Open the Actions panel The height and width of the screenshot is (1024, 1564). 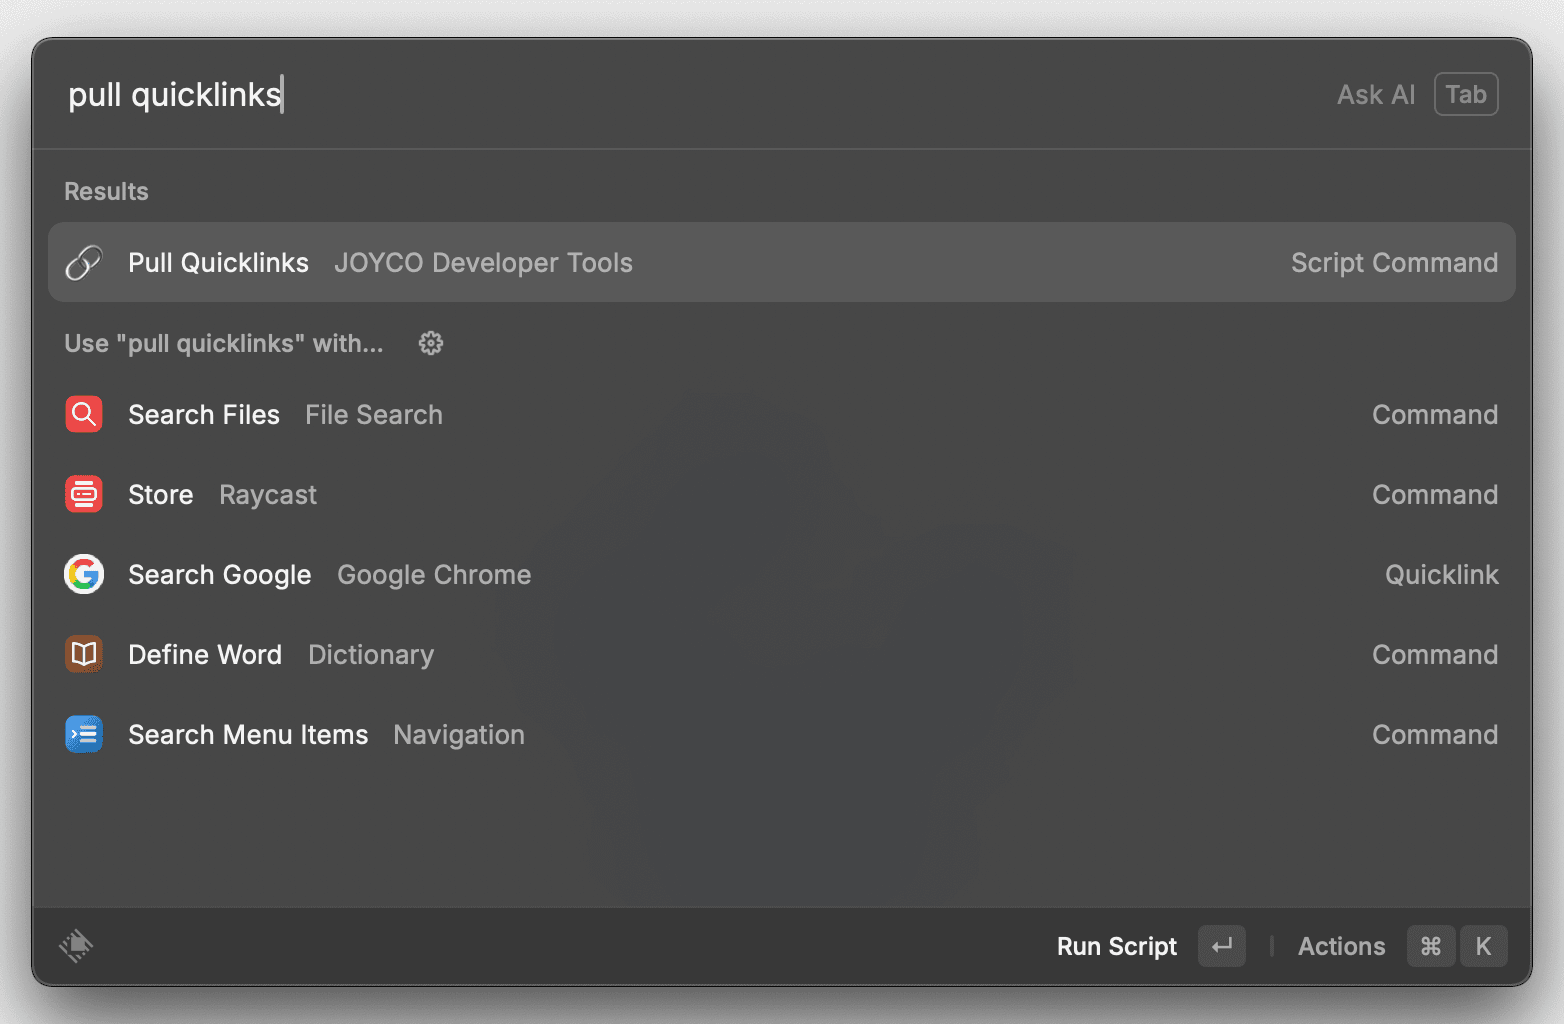tap(1341, 946)
